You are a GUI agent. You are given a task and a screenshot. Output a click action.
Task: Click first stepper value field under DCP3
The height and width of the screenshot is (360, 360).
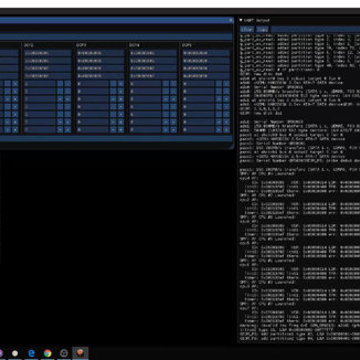pyautogui.click(x=93, y=84)
